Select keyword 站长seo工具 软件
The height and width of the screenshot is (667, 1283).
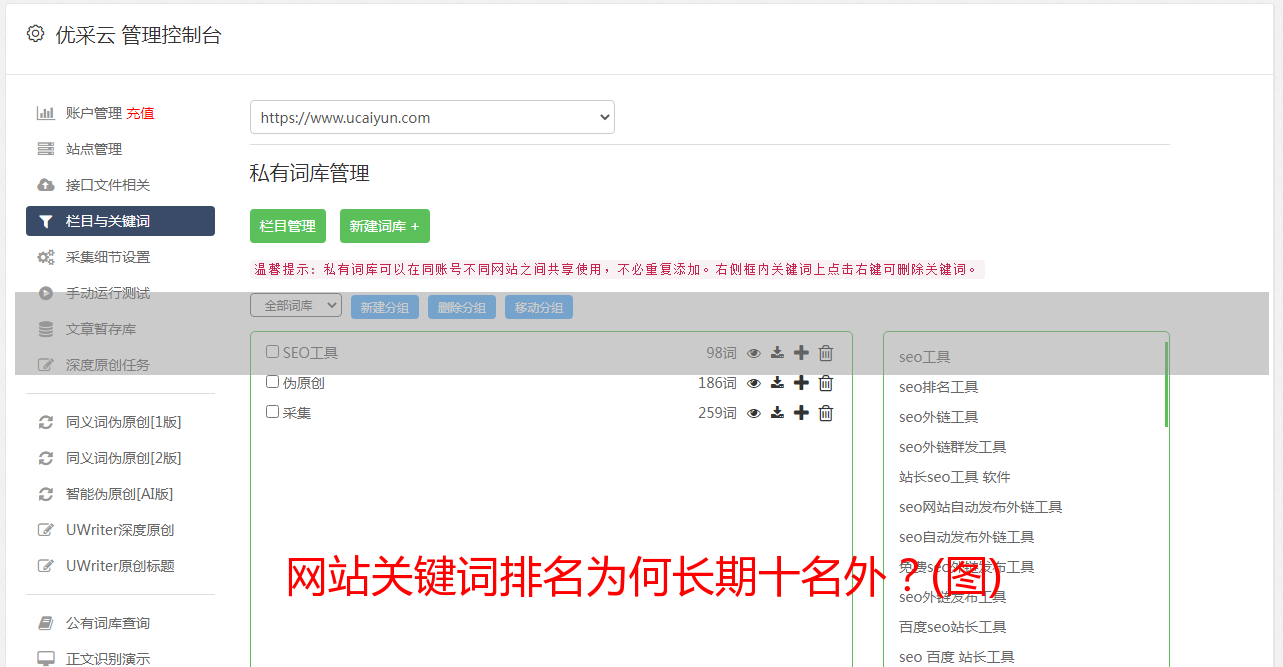click(x=954, y=477)
